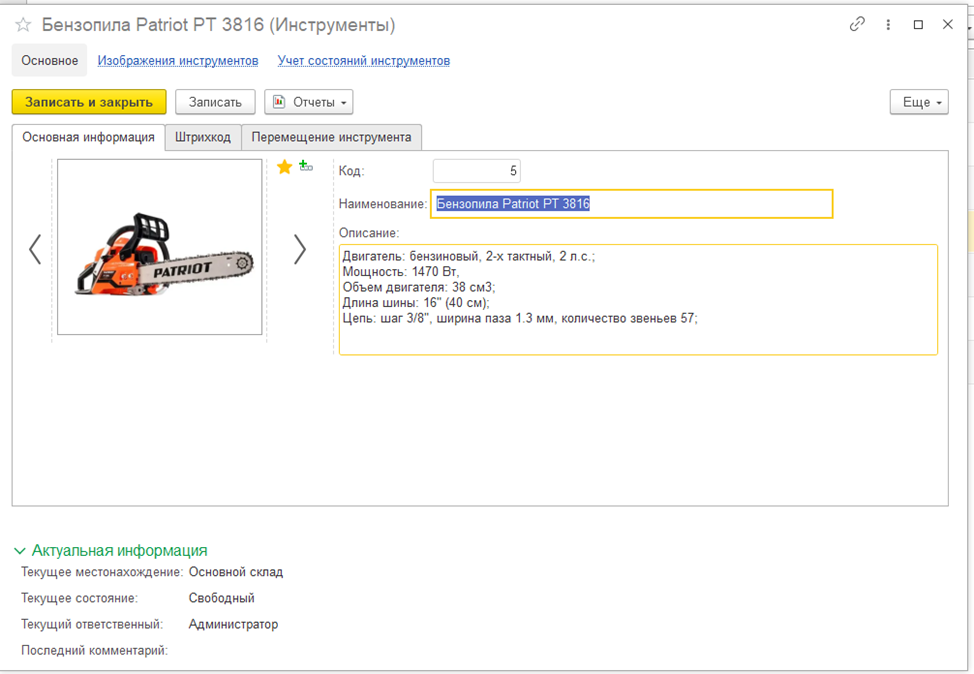This screenshot has width=974, height=674.
Task: Switch to the Штрихкод tab
Action: 202,137
